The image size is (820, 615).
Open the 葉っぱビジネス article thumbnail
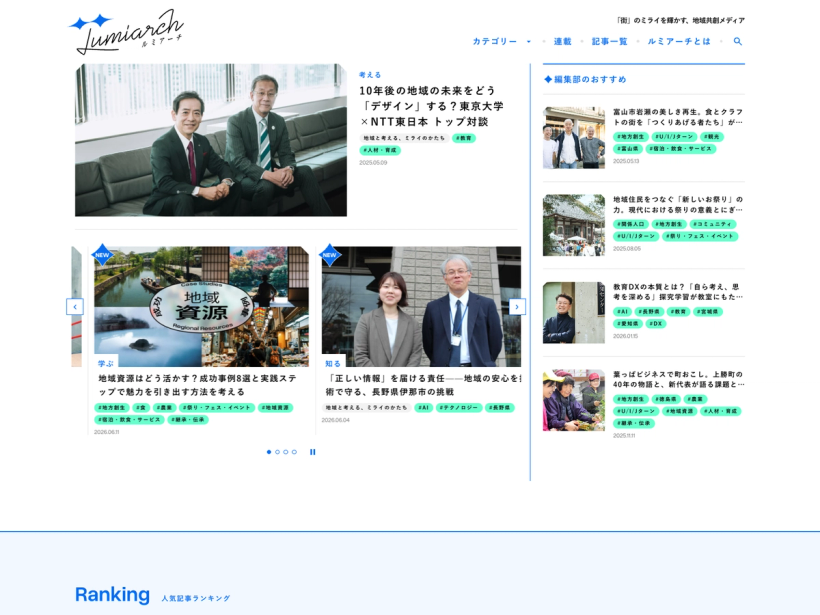(574, 400)
